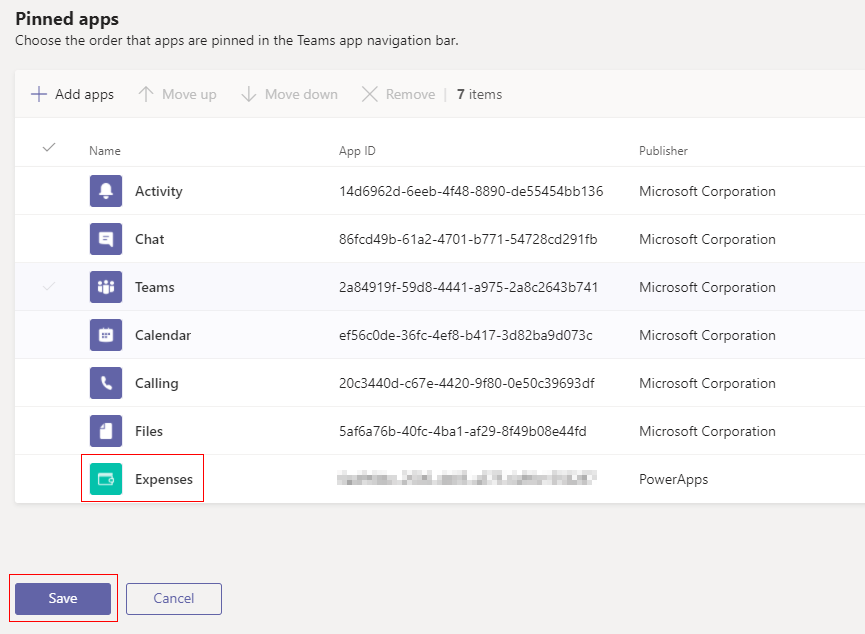Select the Chat app name
Screen dimensions: 865x634
pos(149,239)
